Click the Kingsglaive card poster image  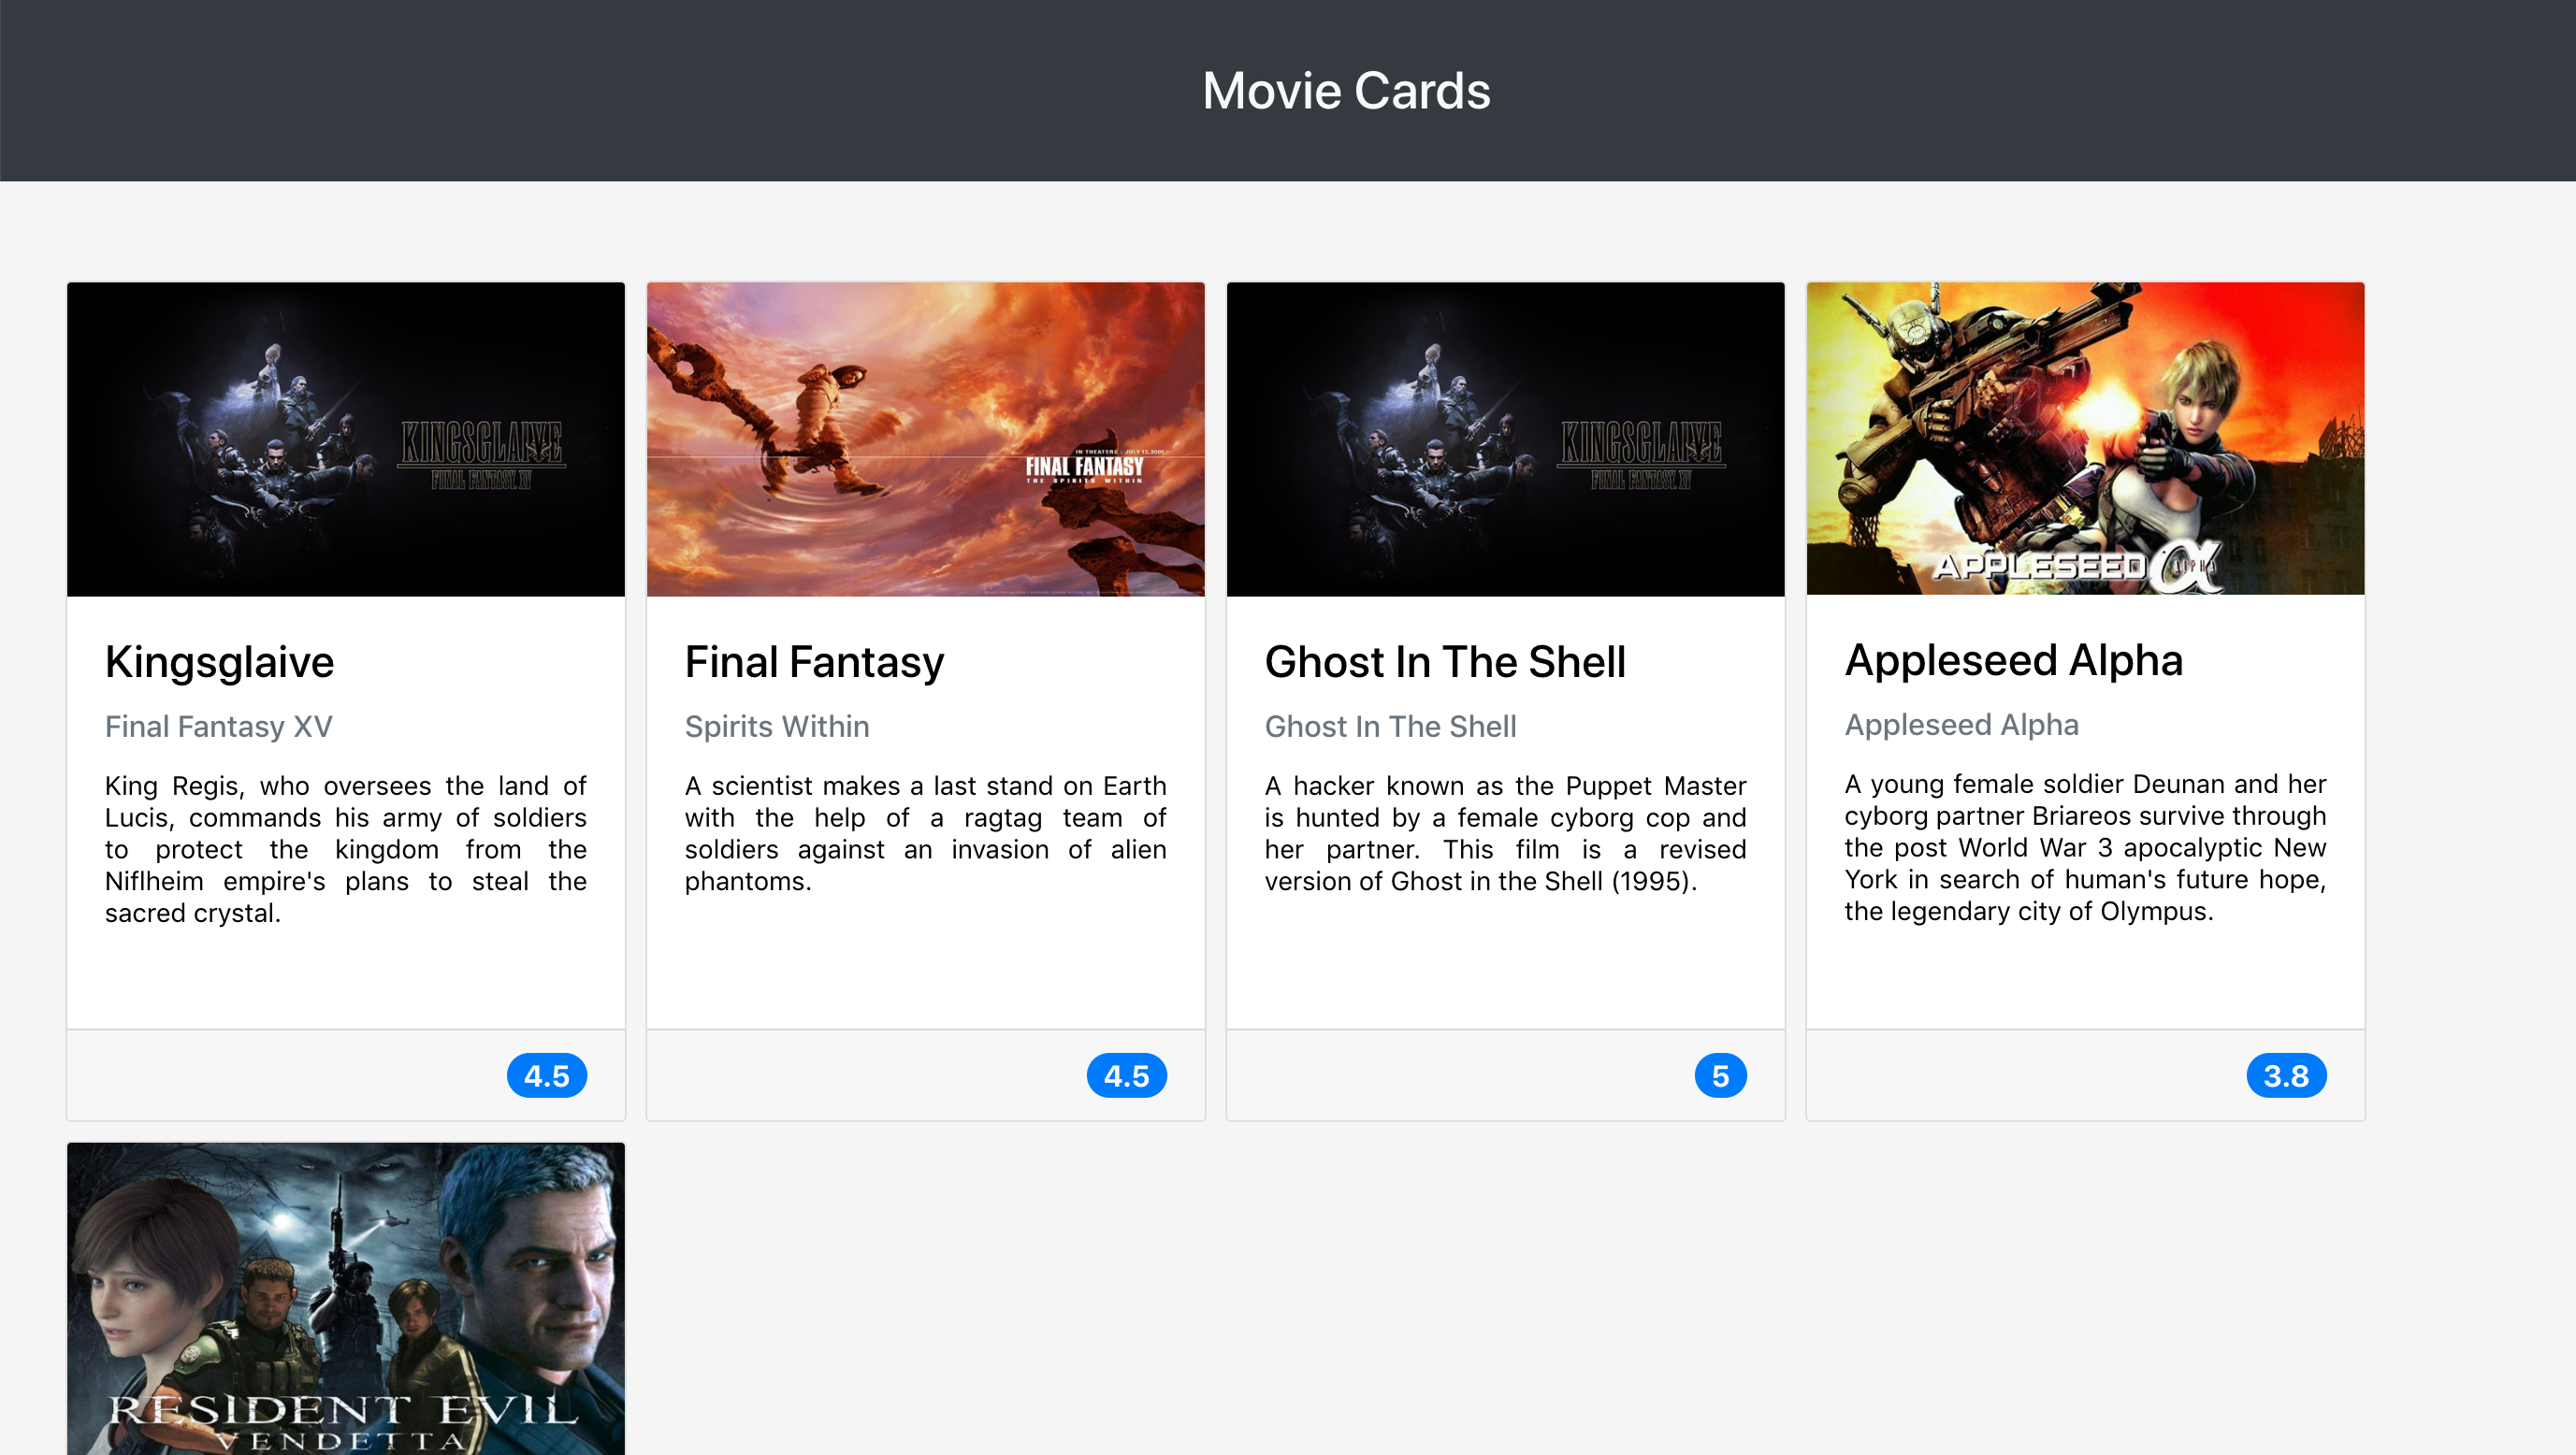coord(345,439)
